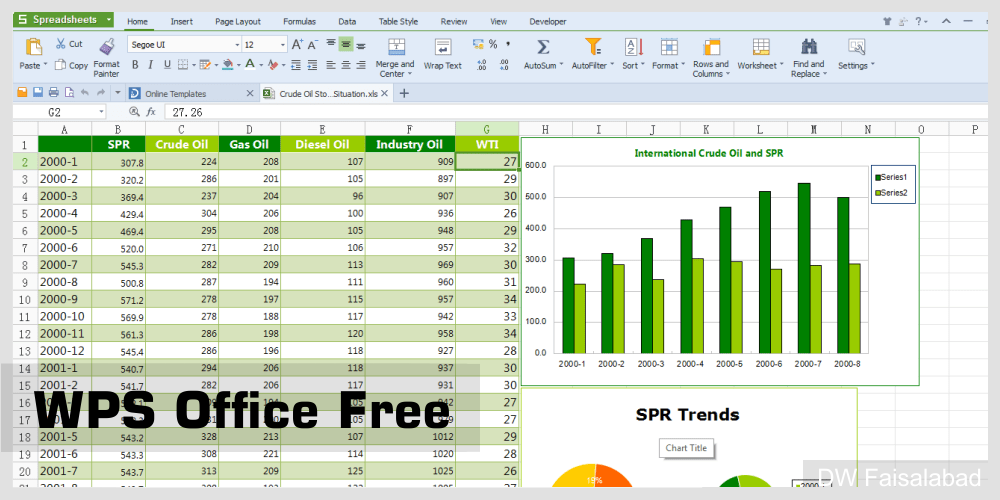This screenshot has width=1000, height=500.
Task: Open the font color picker
Action: click(250, 64)
